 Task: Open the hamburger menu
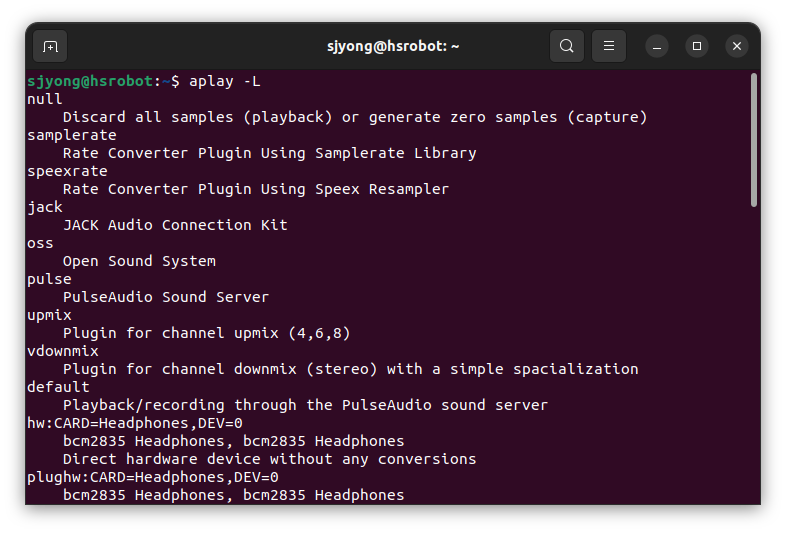[609, 46]
